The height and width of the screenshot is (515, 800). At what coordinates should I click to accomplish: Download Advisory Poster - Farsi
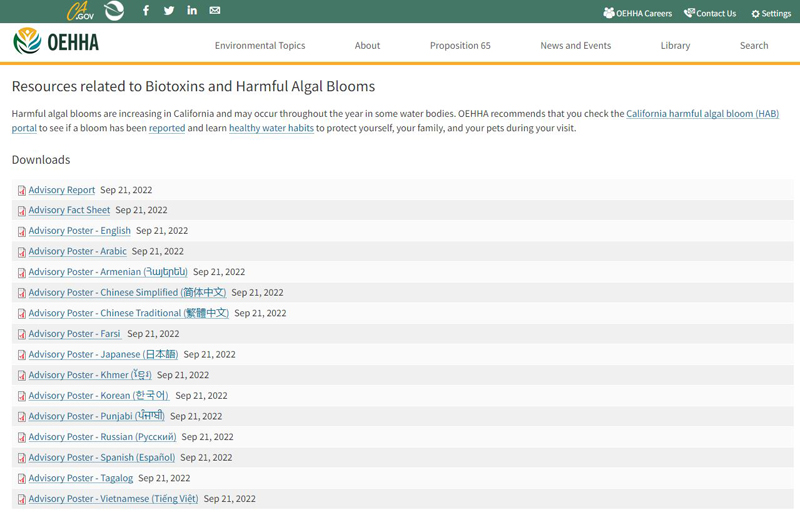(75, 334)
